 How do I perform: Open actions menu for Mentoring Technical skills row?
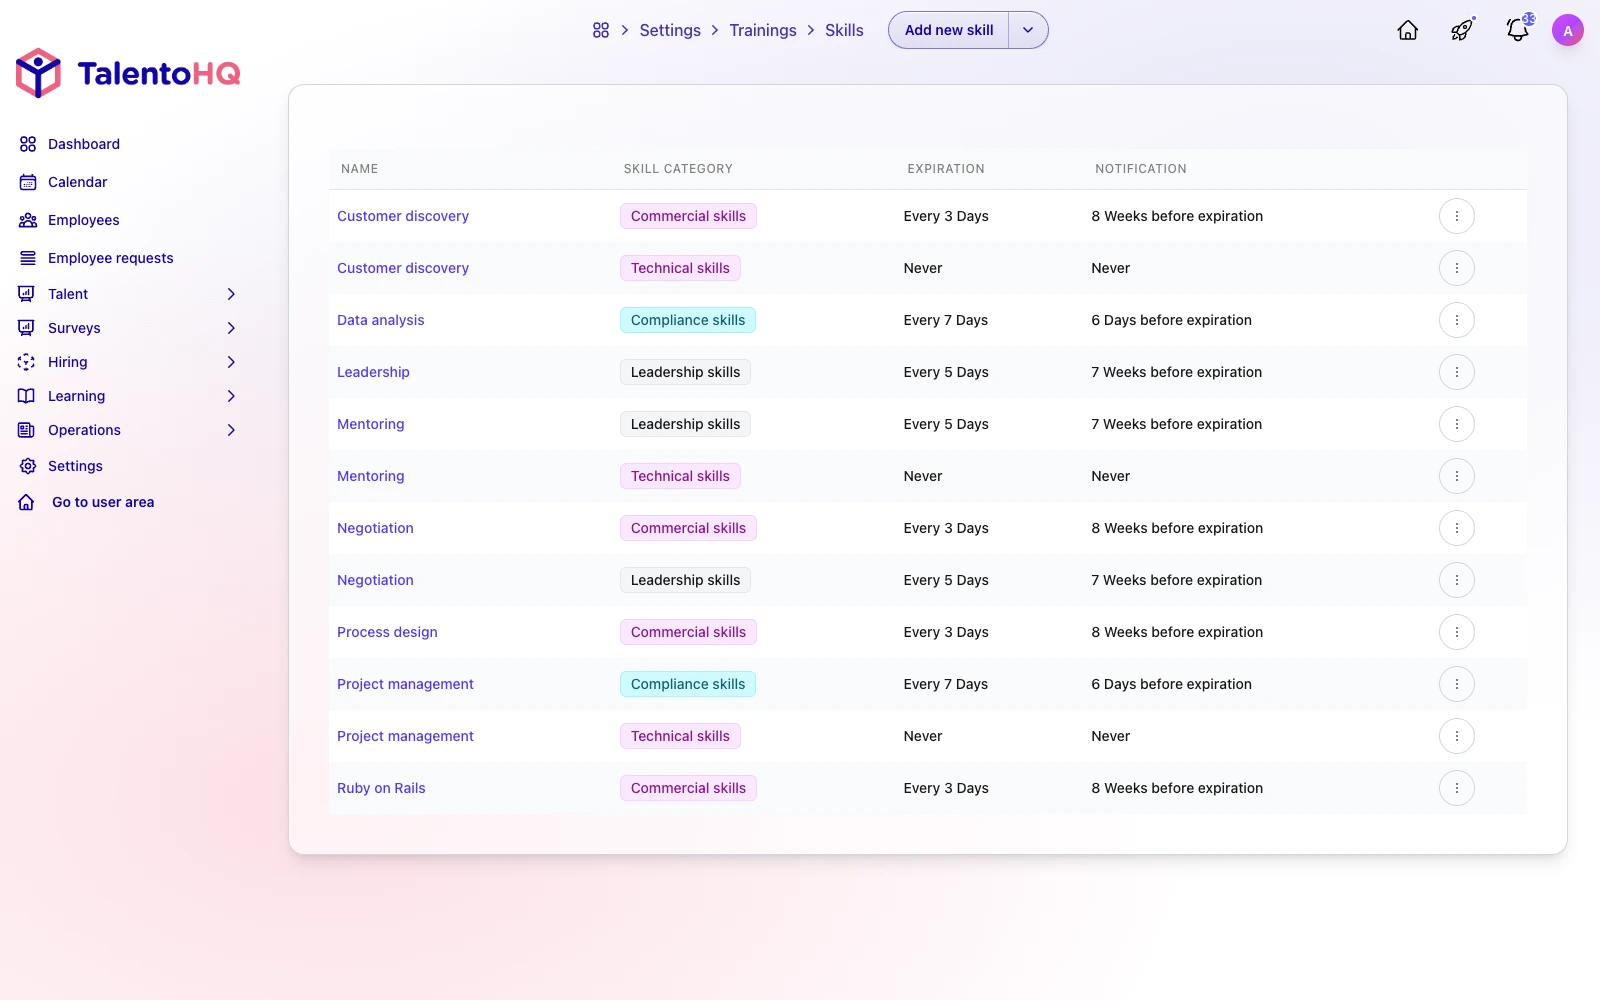click(1457, 476)
